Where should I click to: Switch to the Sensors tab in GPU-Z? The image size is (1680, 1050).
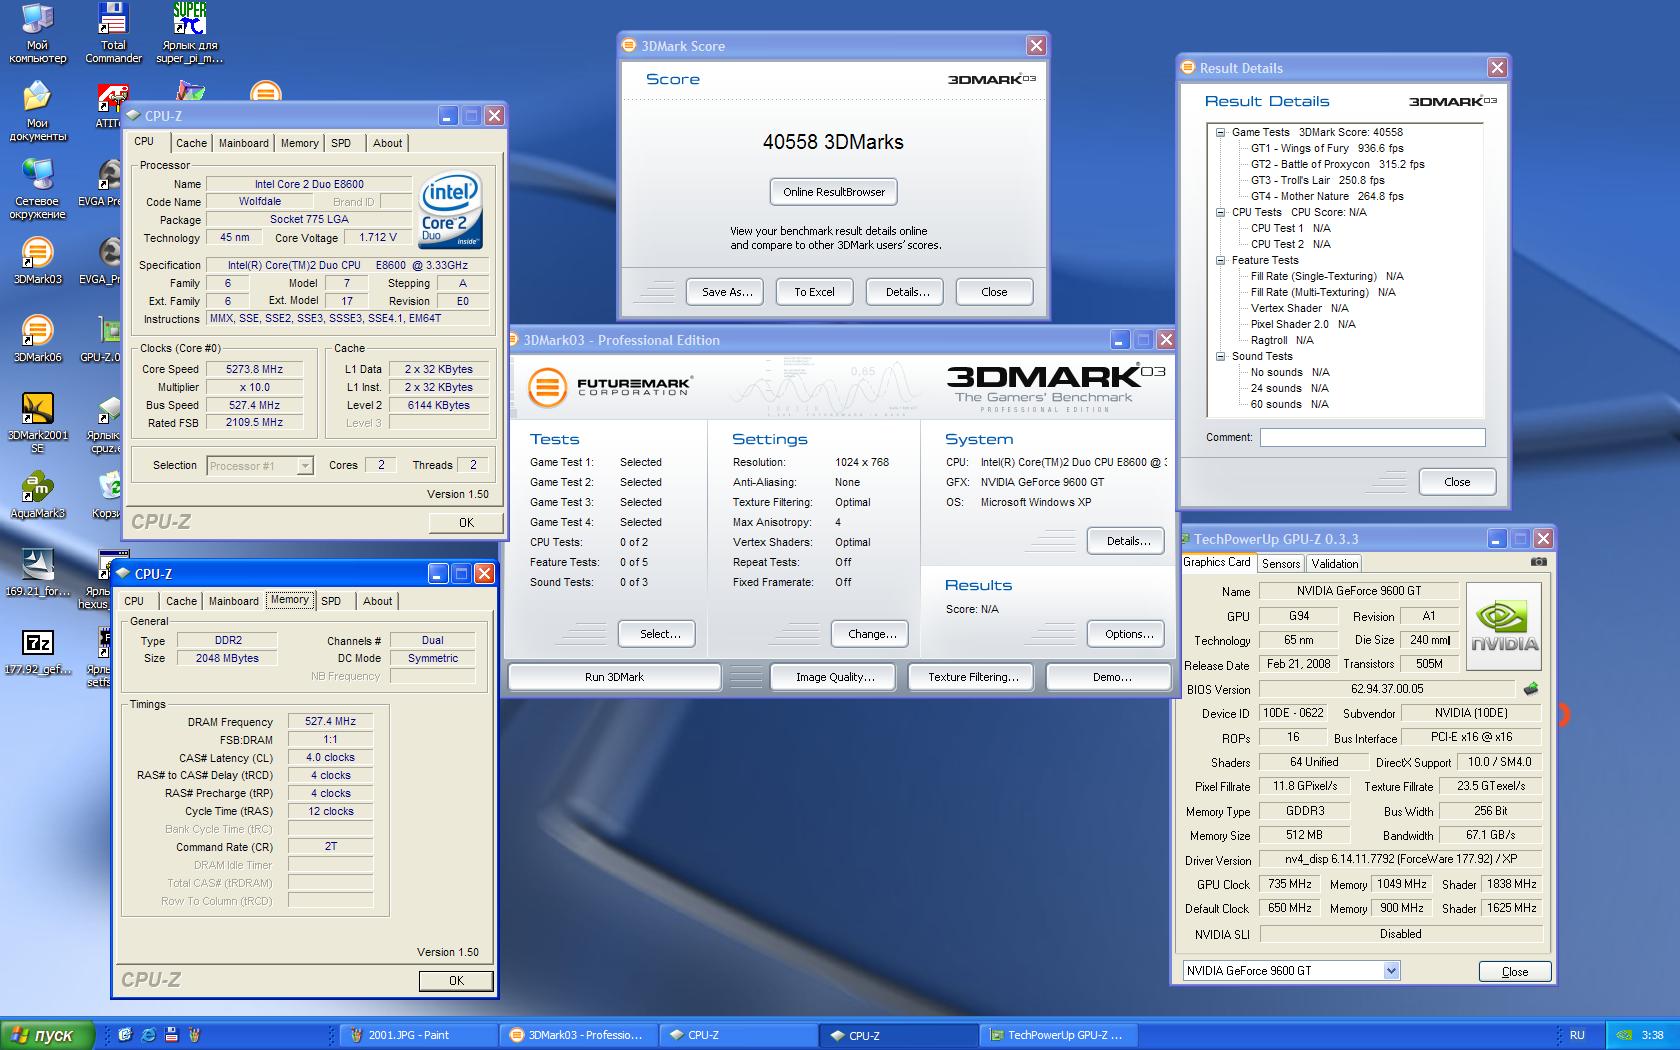pyautogui.click(x=1281, y=564)
